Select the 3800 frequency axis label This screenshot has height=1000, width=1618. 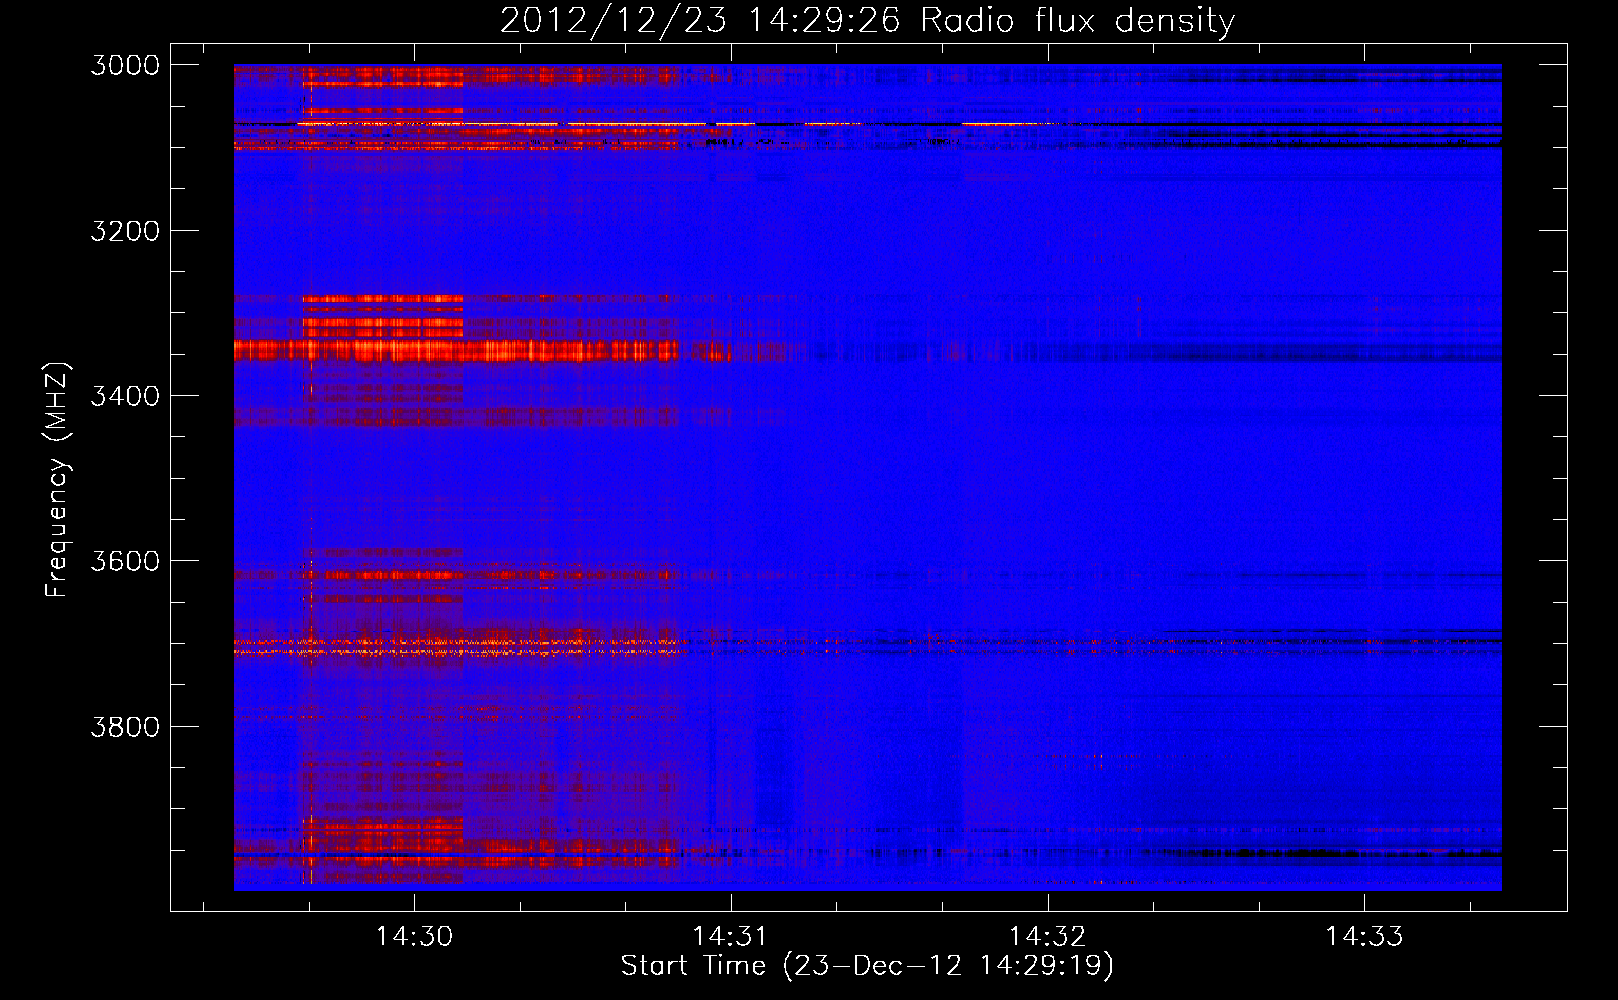coord(125,726)
